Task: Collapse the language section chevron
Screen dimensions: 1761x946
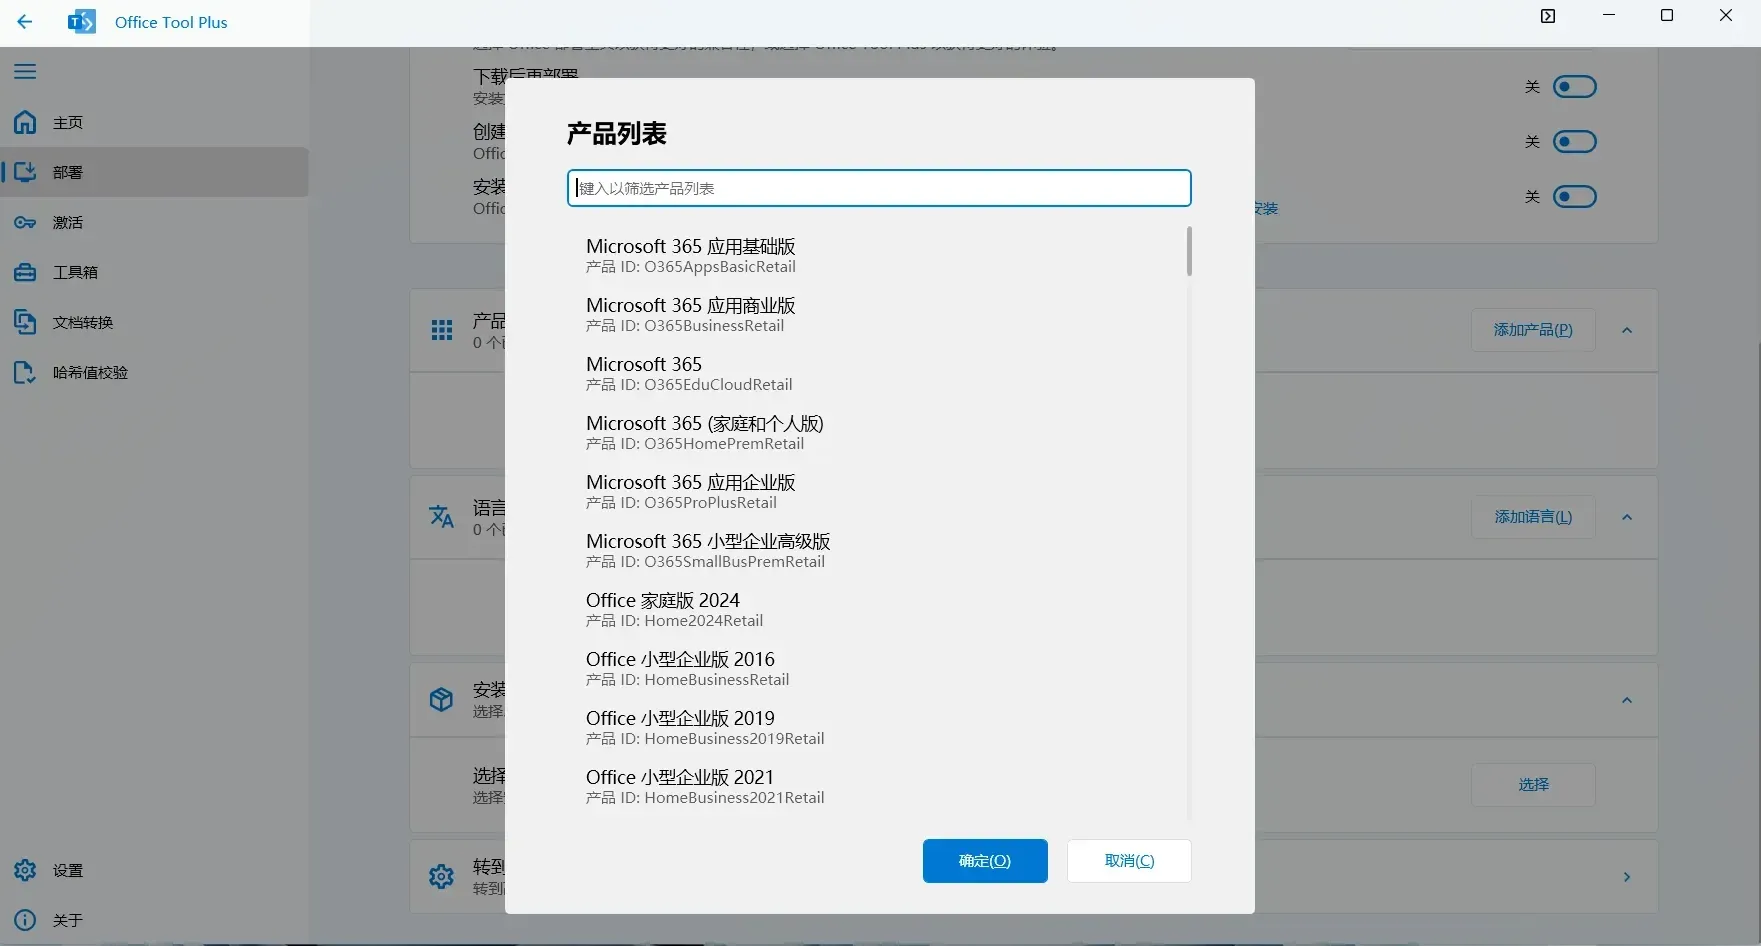Action: [x=1627, y=517]
